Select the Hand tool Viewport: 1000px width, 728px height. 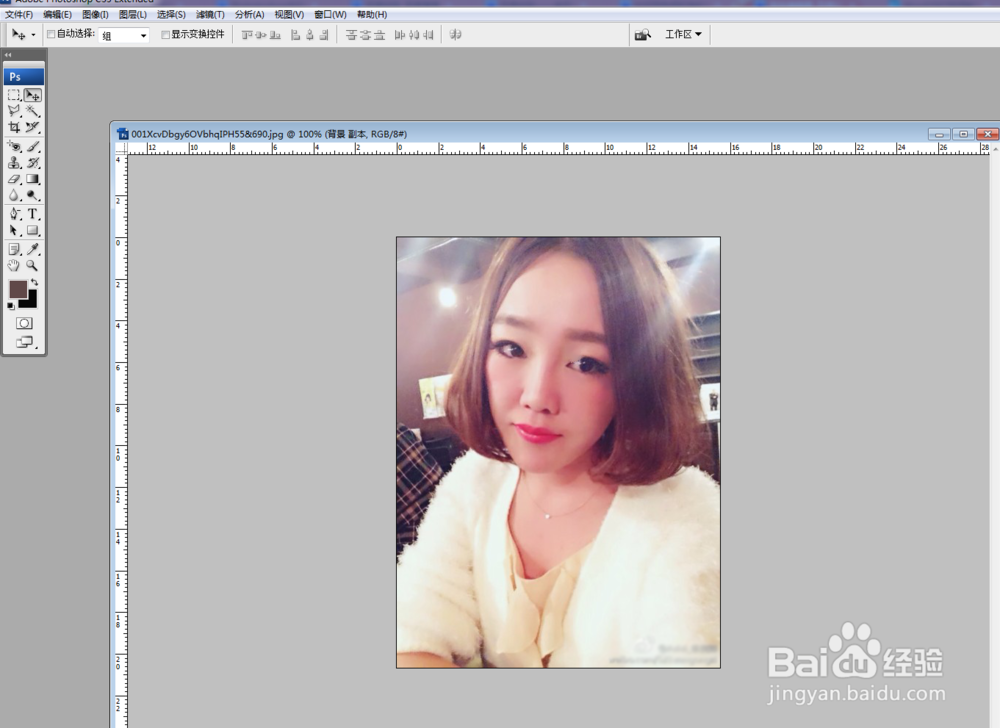pos(14,266)
